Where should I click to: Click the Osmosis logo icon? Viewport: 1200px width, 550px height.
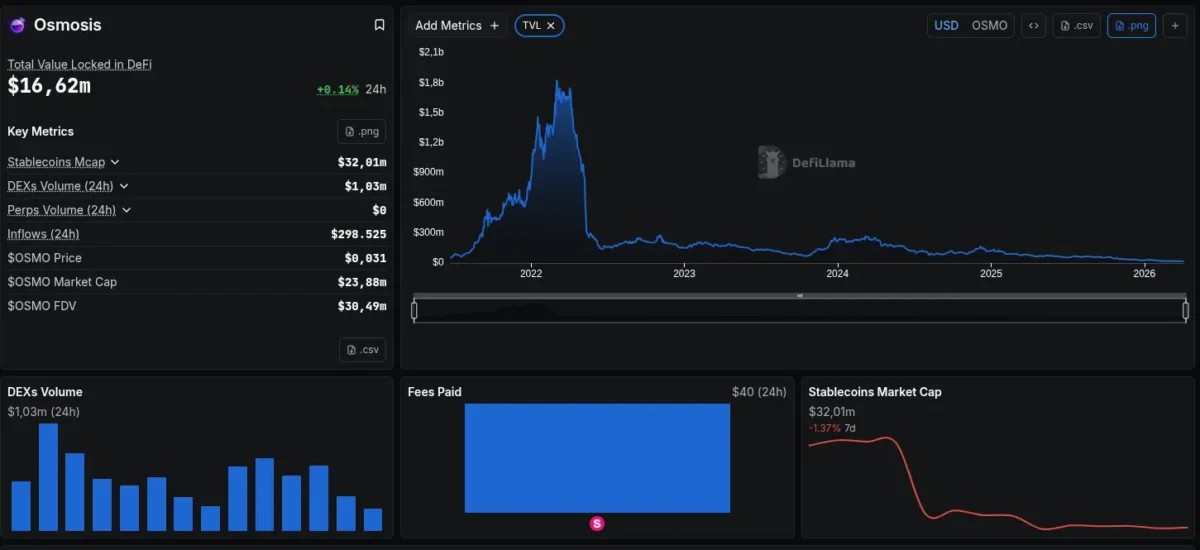click(17, 25)
